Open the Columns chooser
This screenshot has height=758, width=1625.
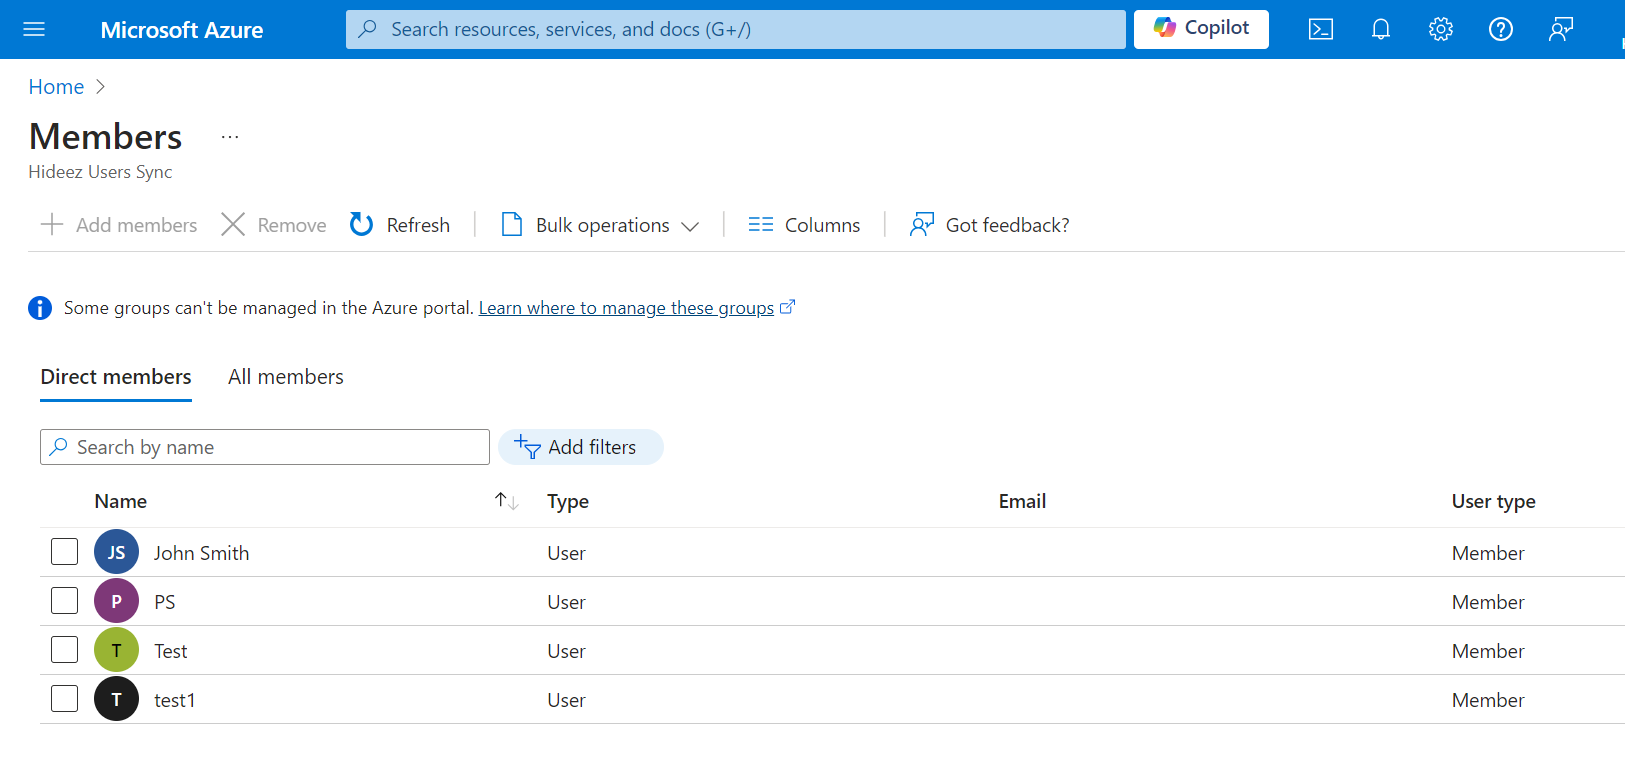pos(804,225)
